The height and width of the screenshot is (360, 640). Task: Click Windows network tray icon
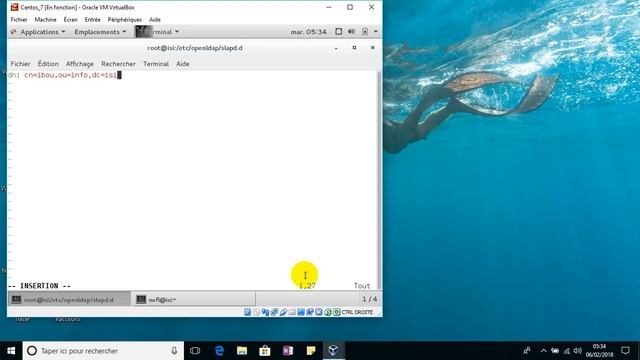[567, 351]
